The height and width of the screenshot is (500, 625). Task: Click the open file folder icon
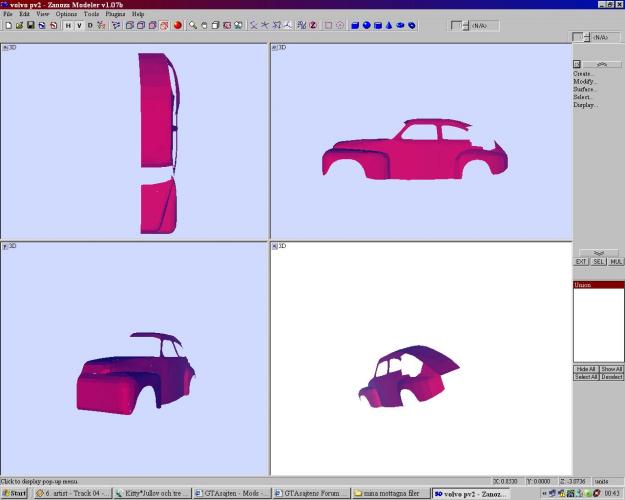point(18,25)
